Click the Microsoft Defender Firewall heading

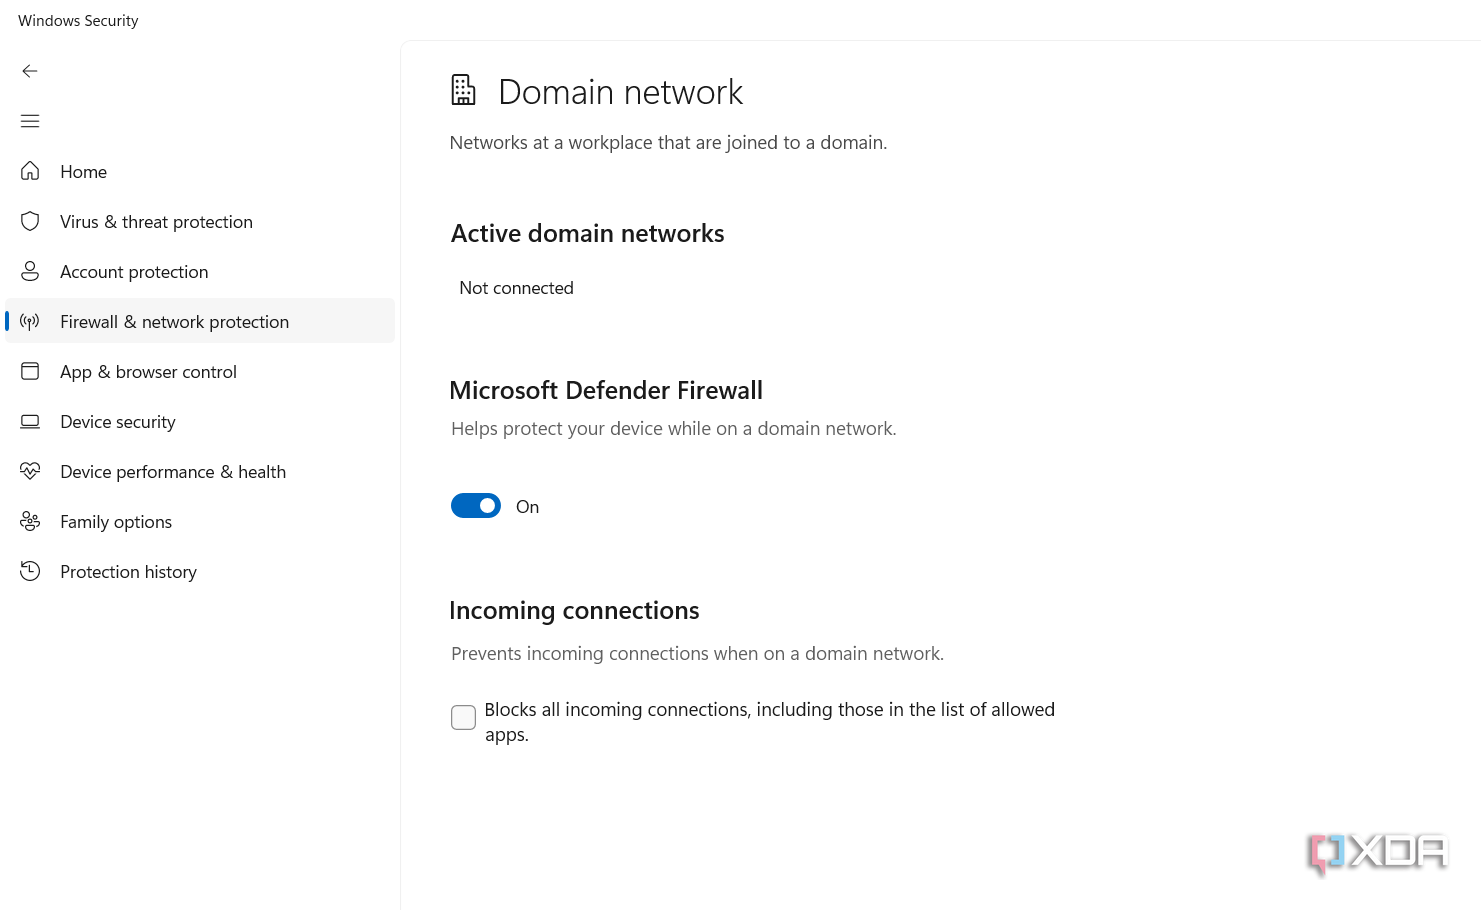tap(606, 390)
